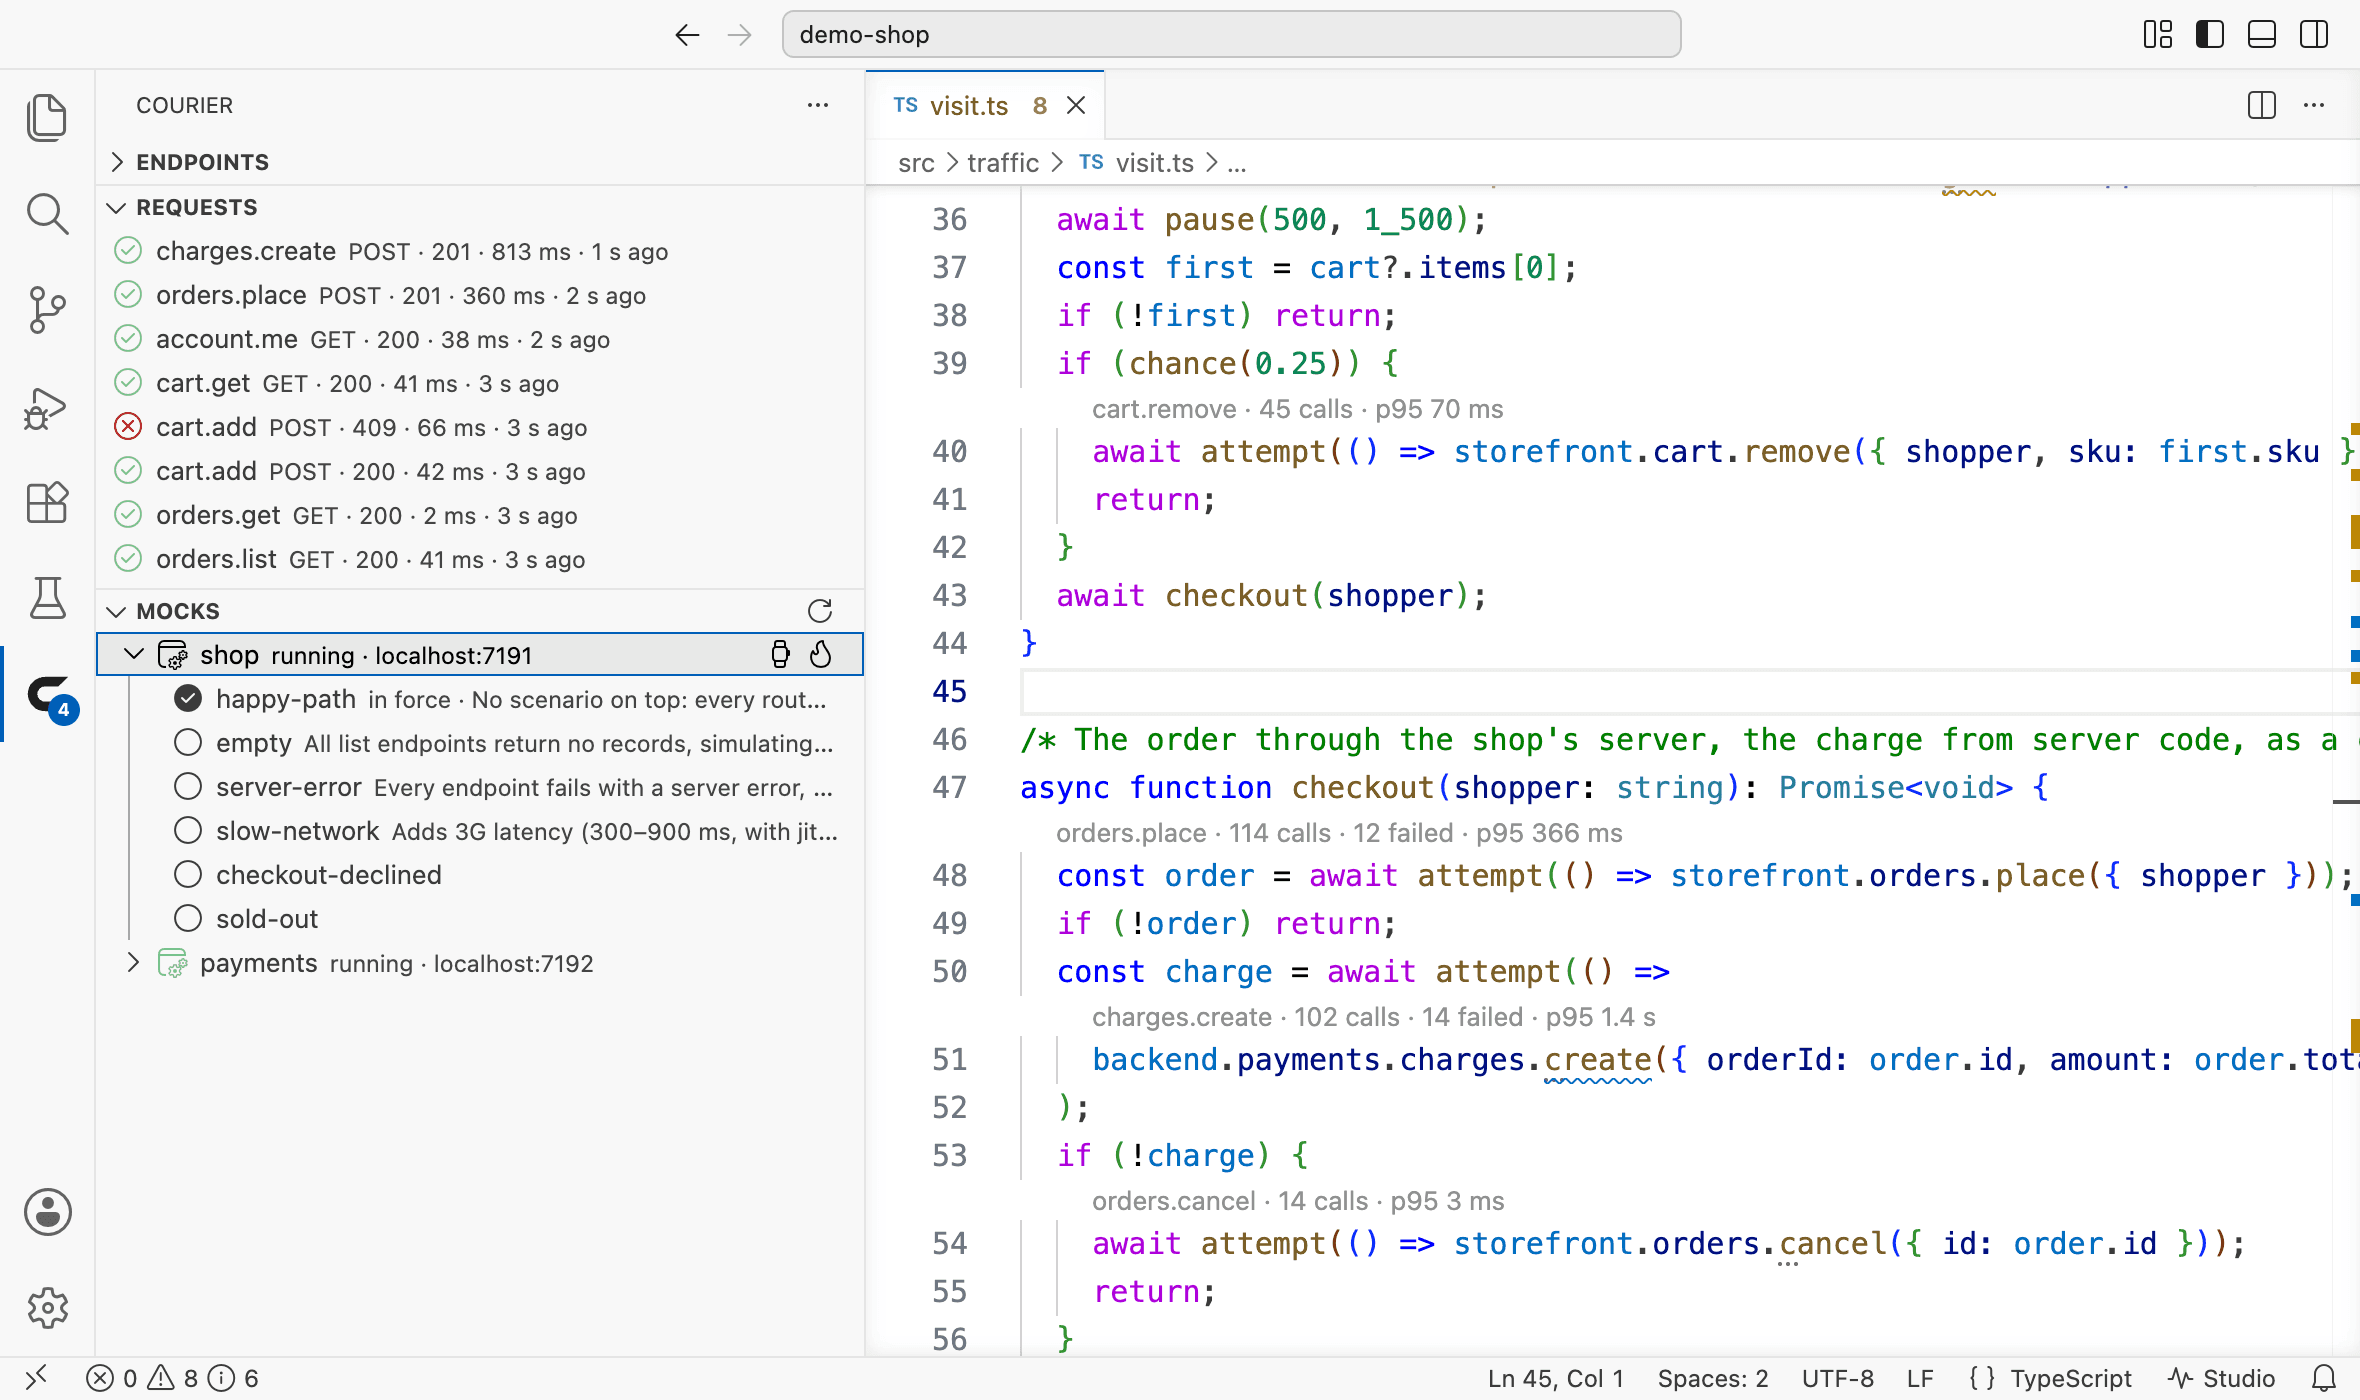Toggle secondary side bar visibility
Viewport: 2360px width, 1400px height.
coord(2314,35)
